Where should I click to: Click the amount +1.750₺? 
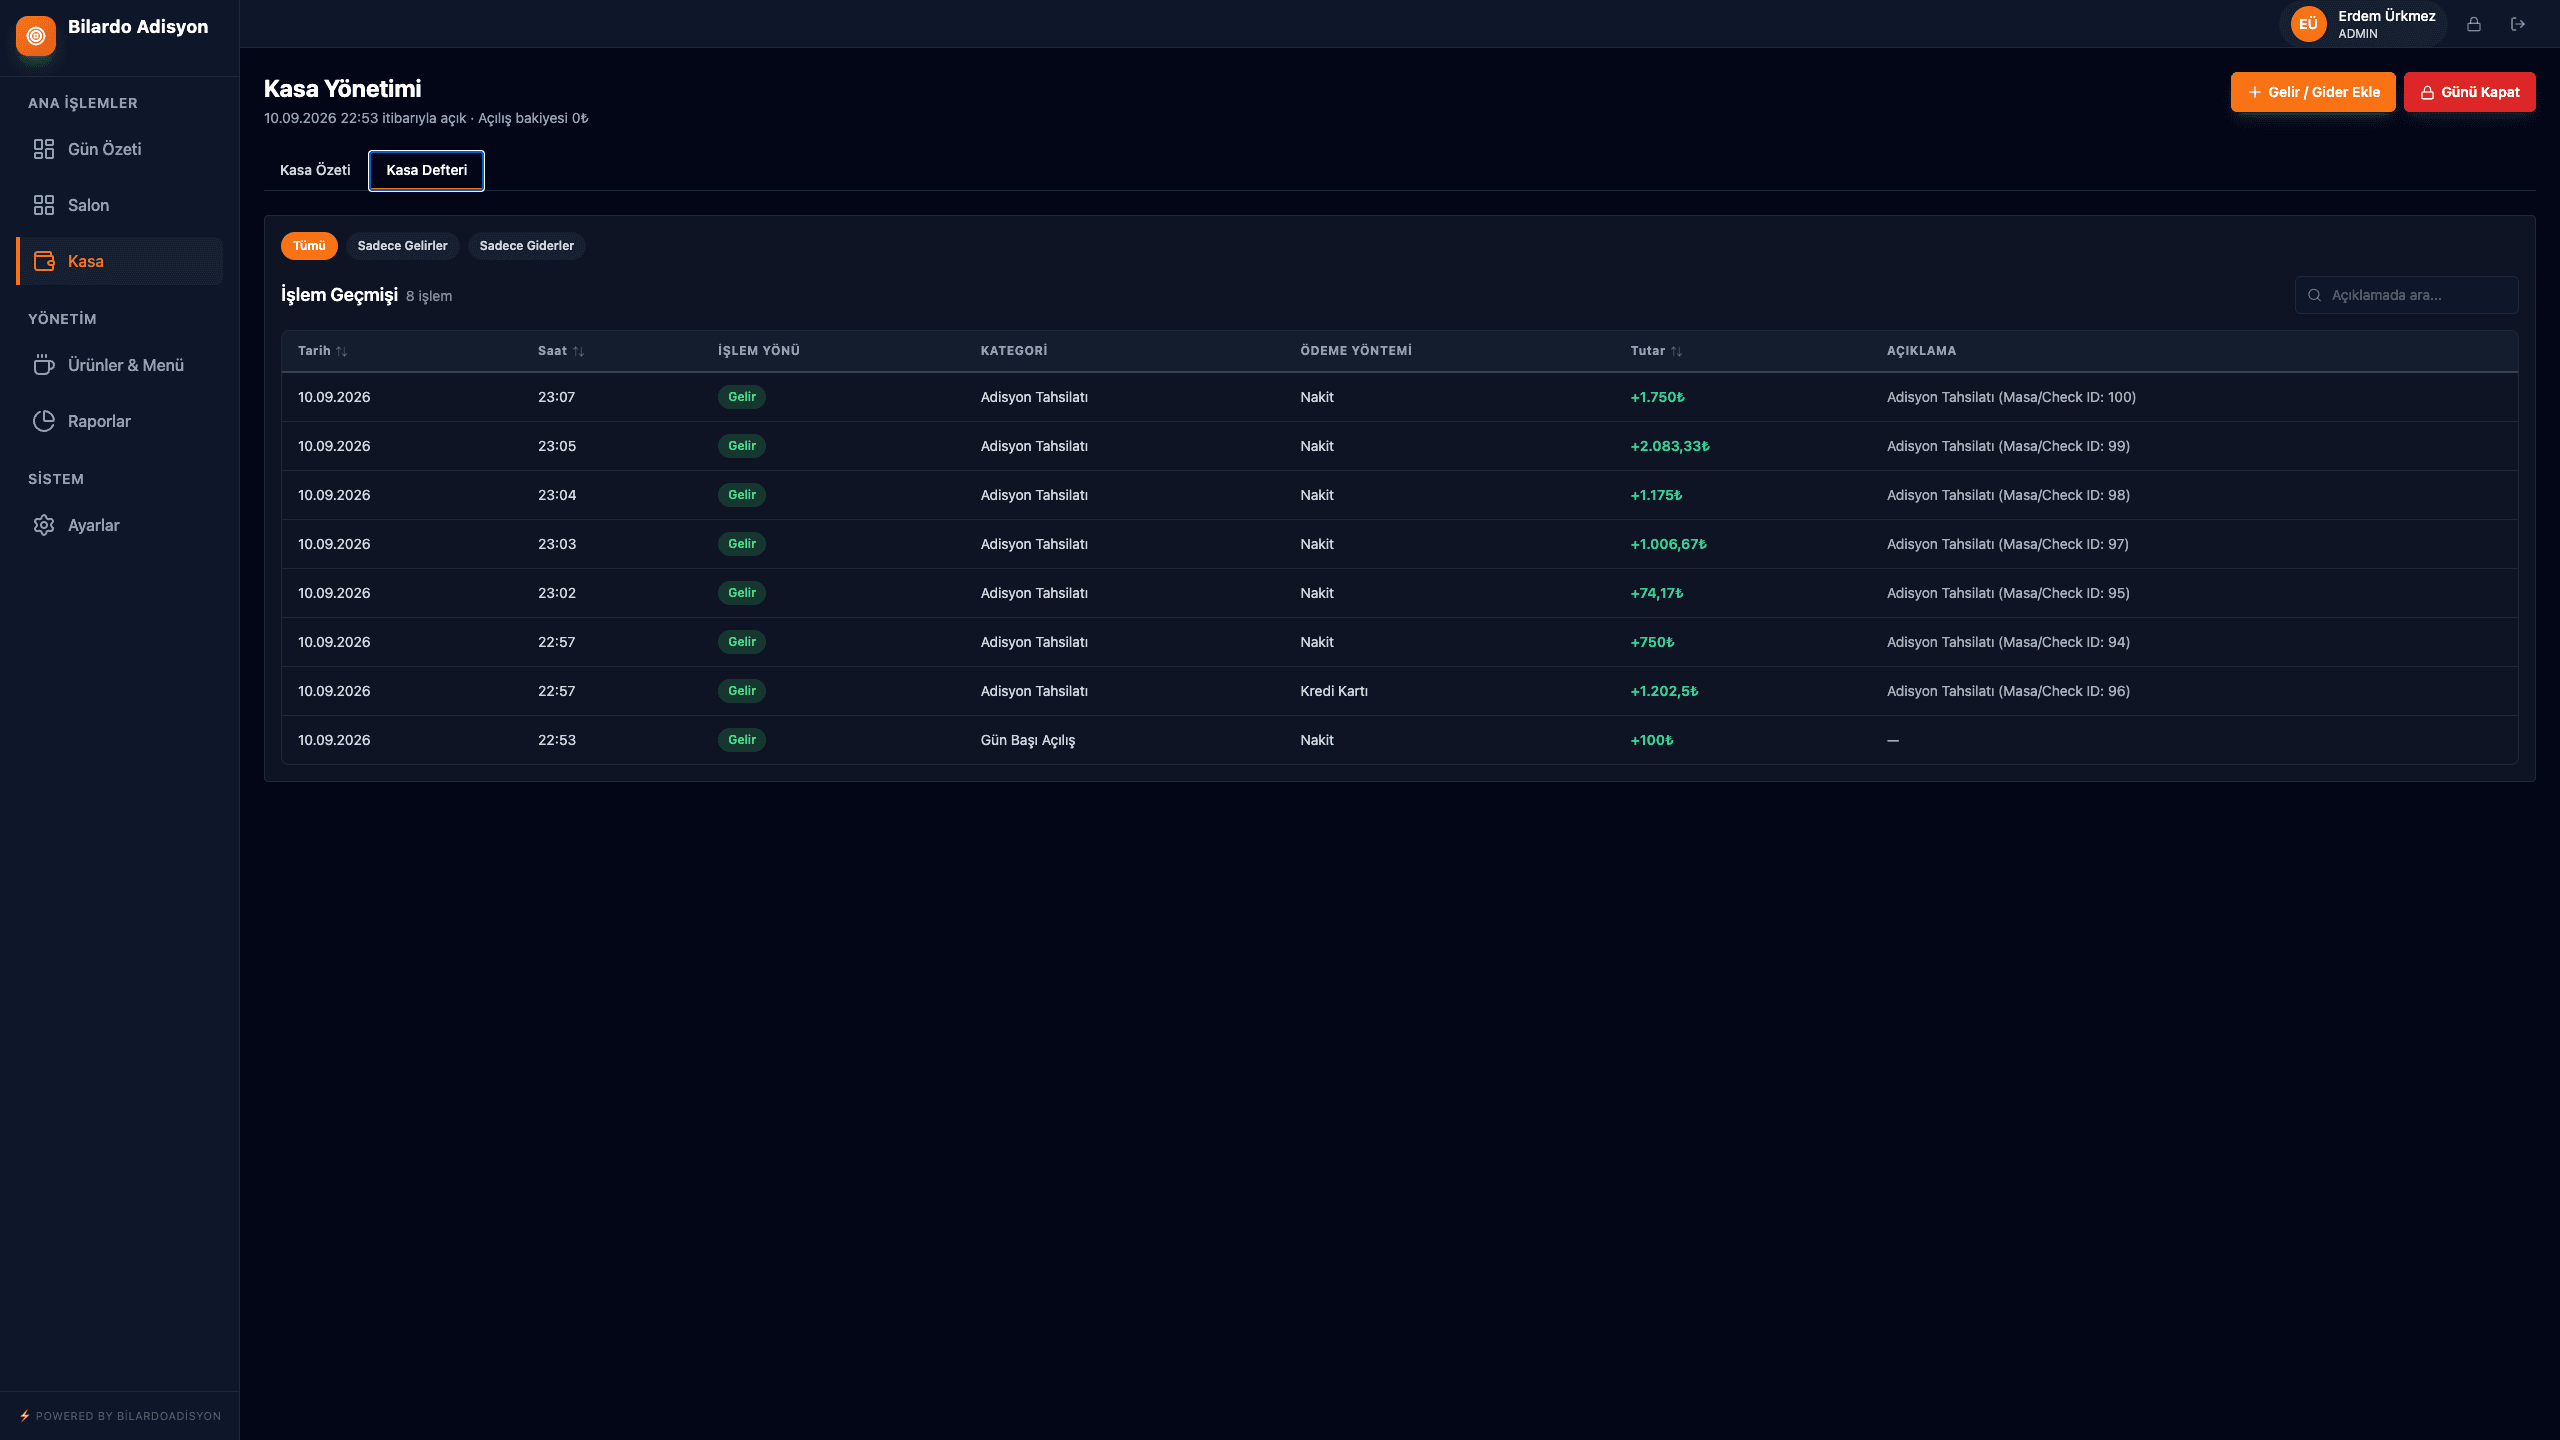(x=1657, y=397)
